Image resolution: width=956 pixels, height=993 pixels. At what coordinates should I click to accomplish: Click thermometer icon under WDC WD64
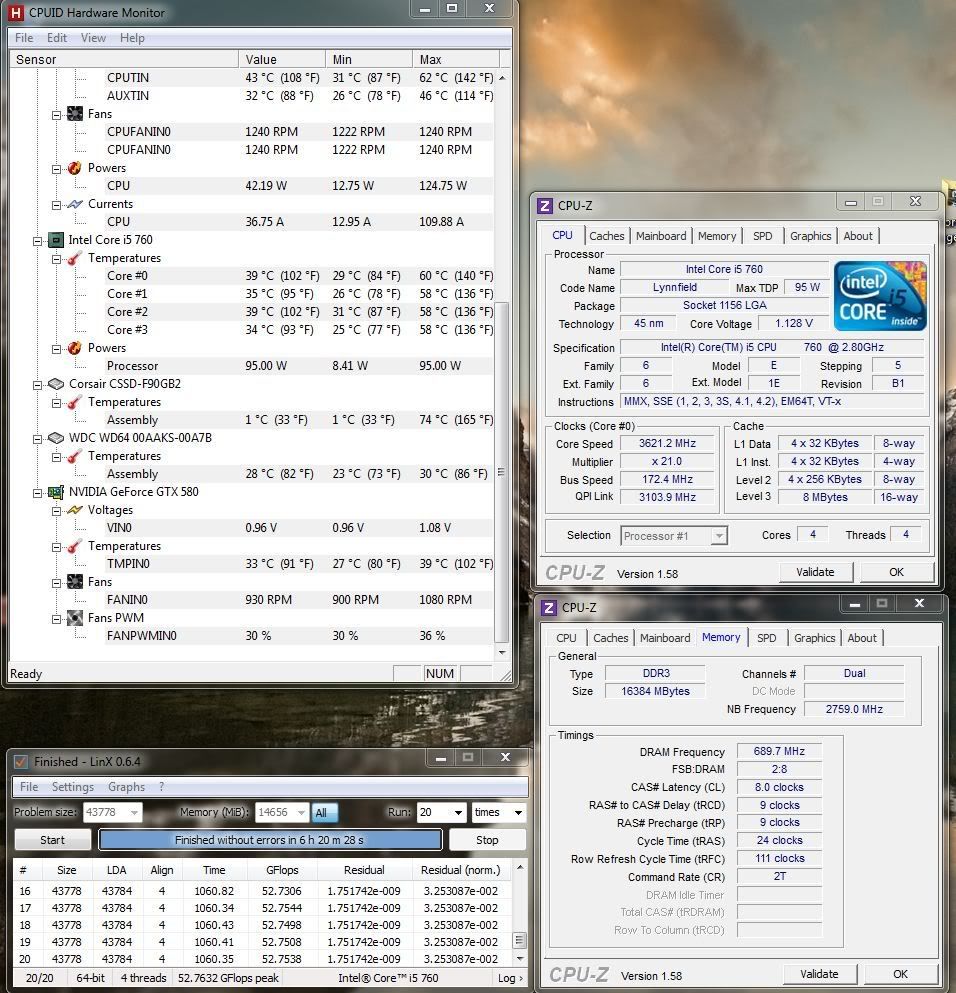point(75,456)
